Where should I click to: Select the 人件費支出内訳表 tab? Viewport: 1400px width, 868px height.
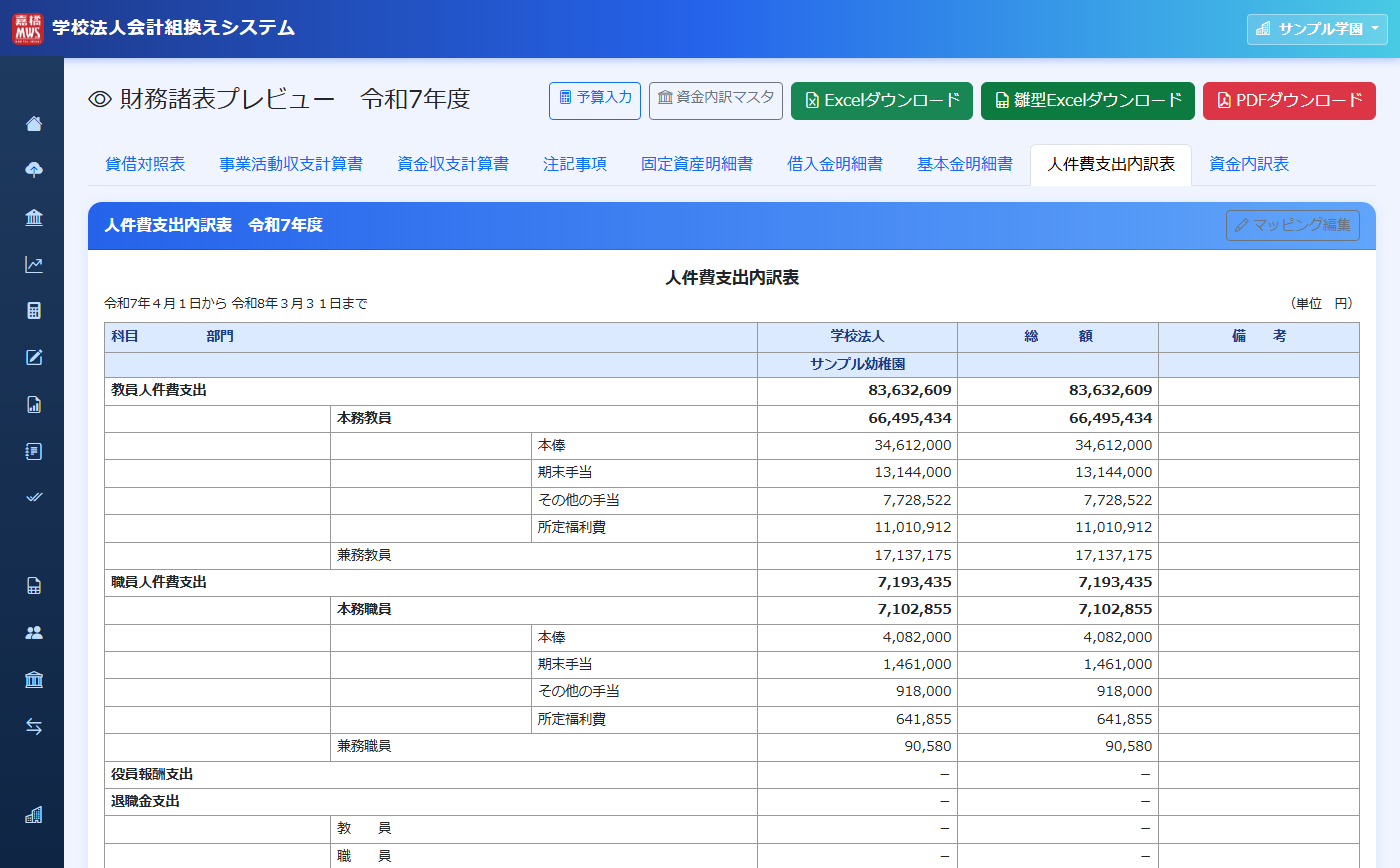1111,165
